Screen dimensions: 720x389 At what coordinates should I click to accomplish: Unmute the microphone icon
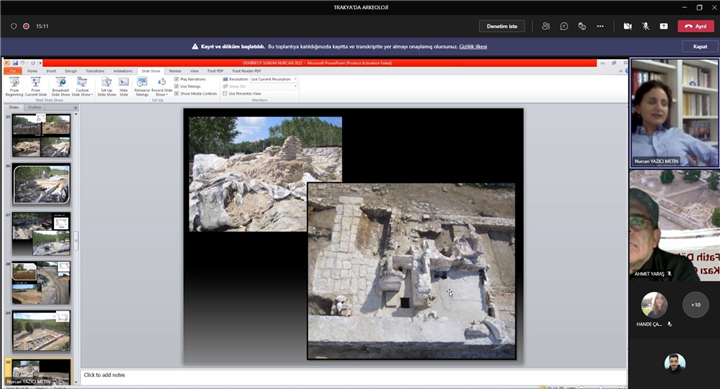pyautogui.click(x=646, y=26)
